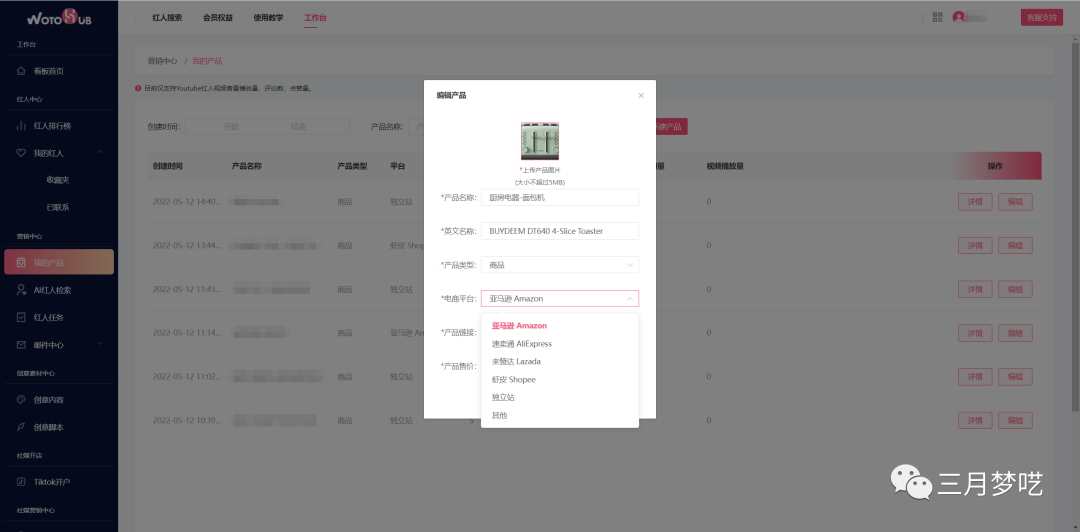Click the 客服支持 button

pos(1041,18)
